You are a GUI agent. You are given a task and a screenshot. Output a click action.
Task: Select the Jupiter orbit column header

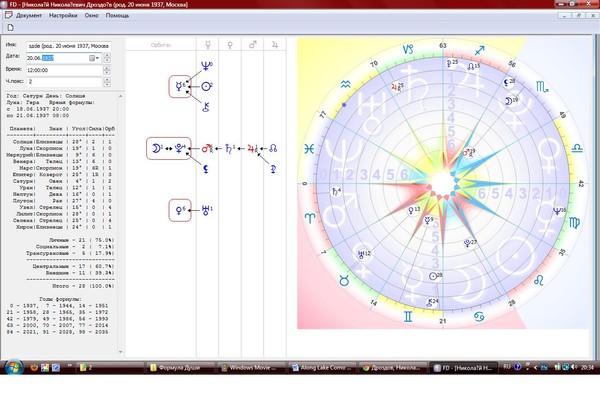[275, 45]
